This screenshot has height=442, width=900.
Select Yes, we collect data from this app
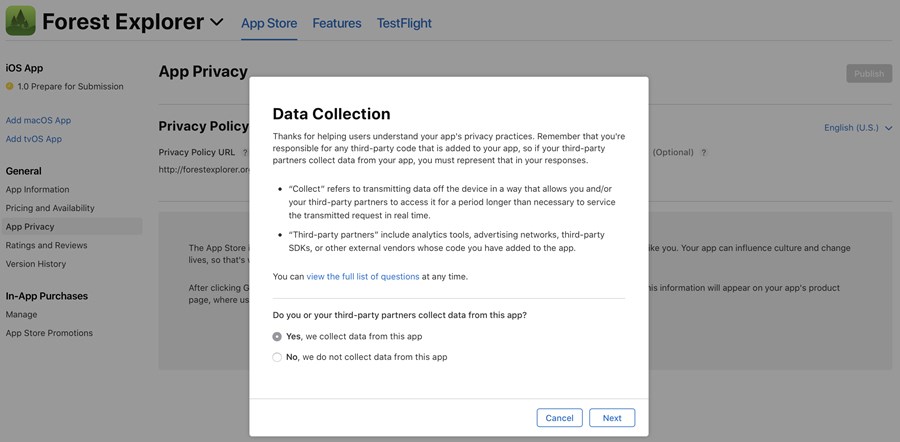click(x=277, y=337)
